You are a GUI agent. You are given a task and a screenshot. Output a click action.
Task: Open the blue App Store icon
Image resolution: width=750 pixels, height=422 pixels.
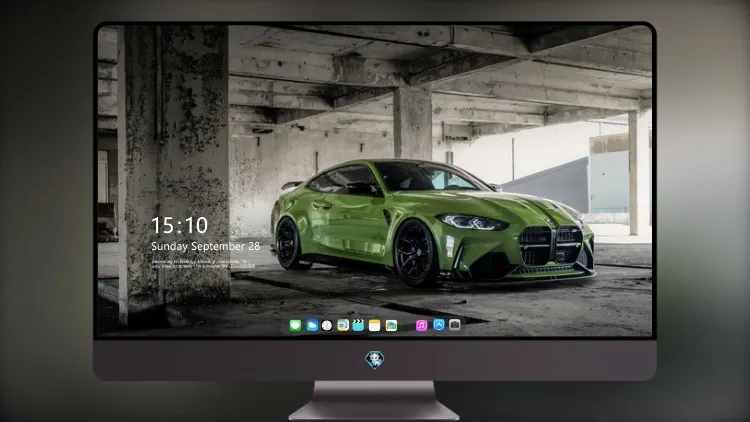click(x=439, y=325)
